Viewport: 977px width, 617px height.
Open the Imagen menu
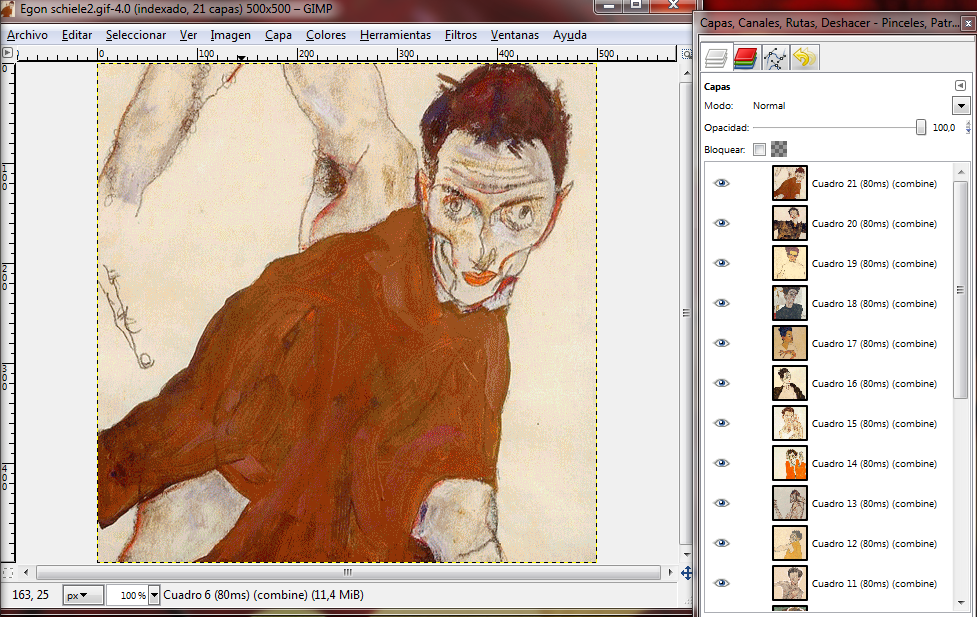(231, 35)
